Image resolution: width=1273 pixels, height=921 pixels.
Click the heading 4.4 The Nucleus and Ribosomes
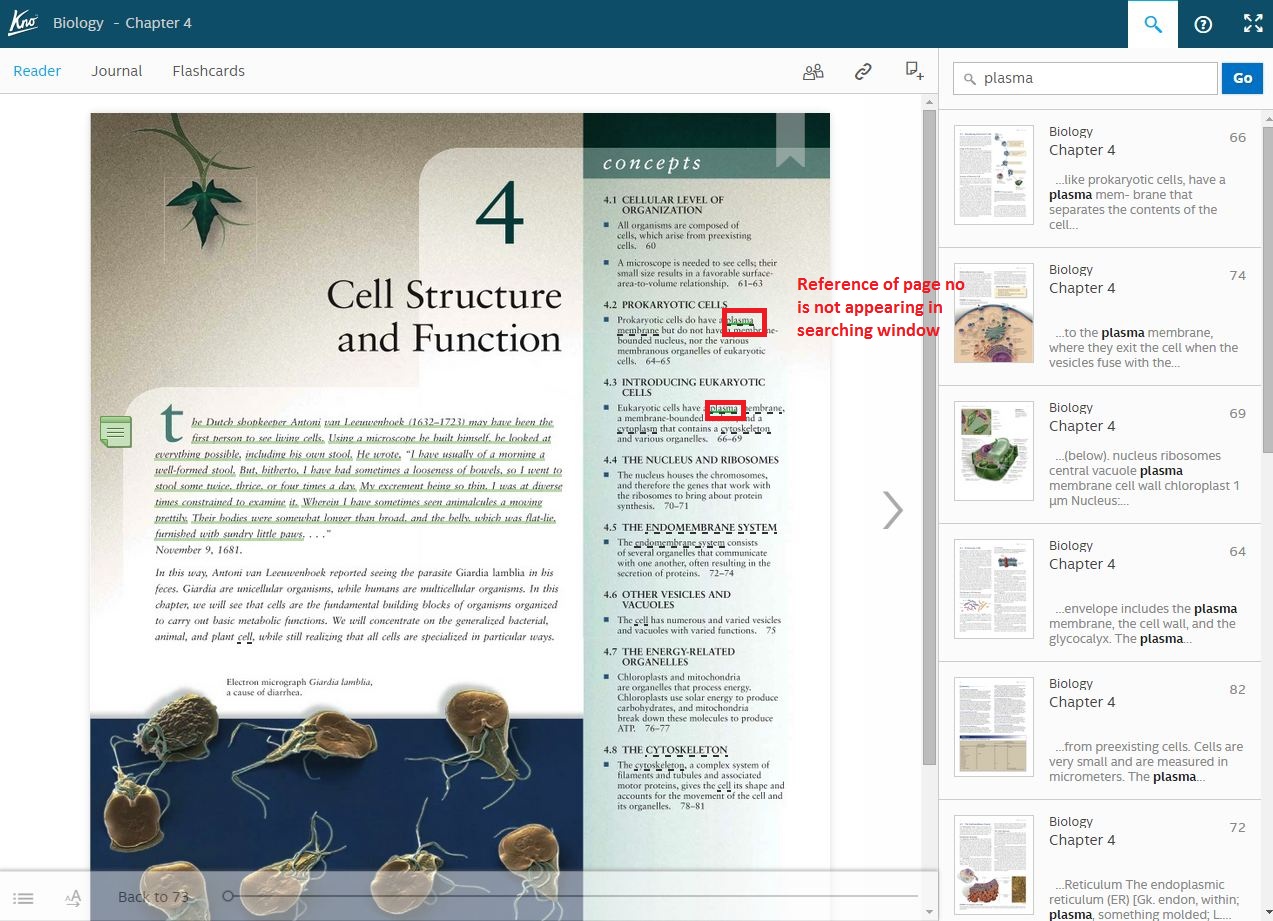691,460
